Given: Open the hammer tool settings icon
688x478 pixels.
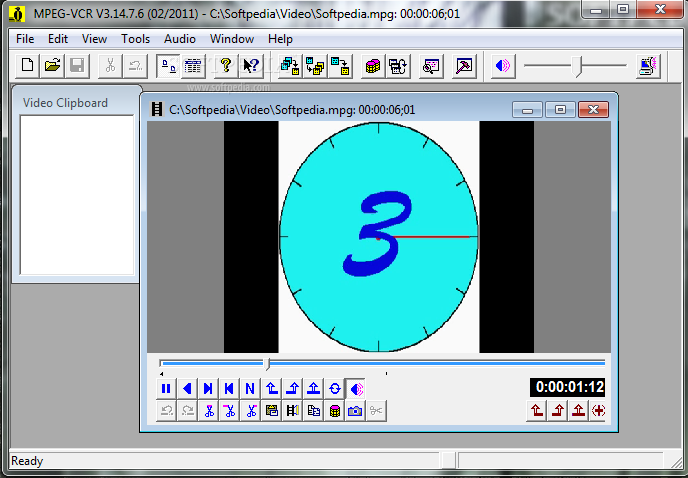Looking at the screenshot, I should click(464, 66).
